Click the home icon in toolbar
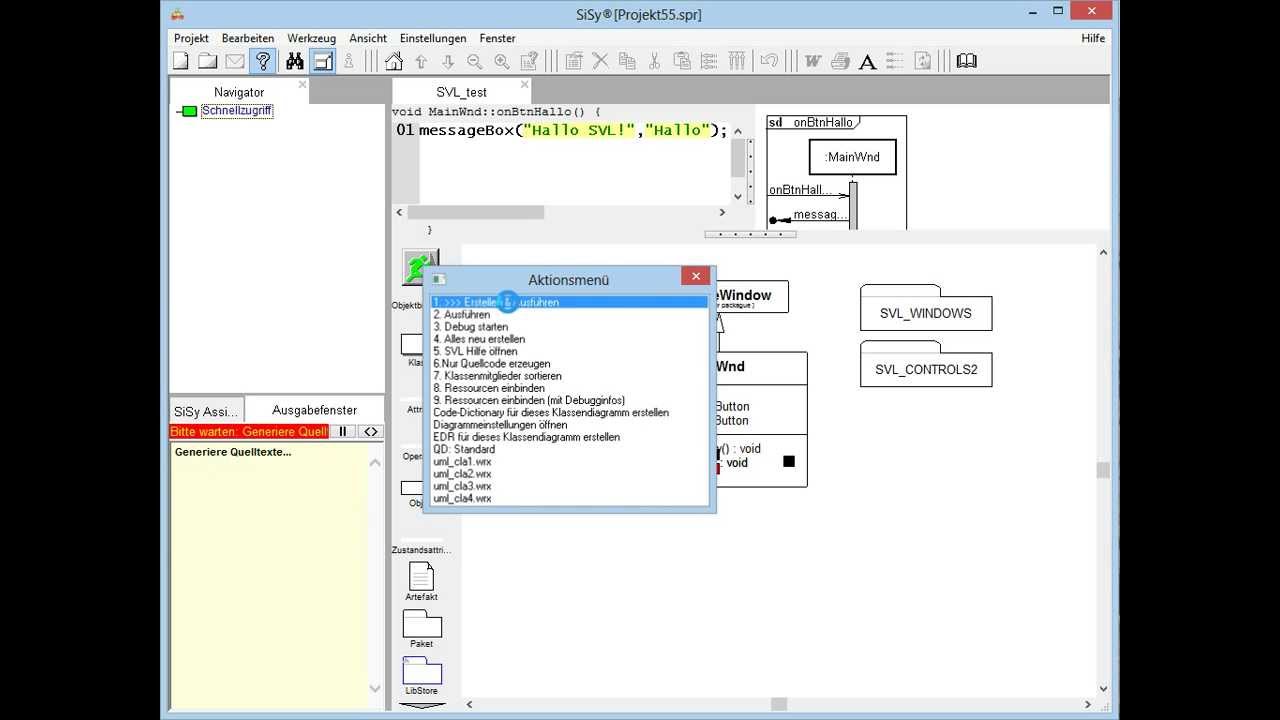The height and width of the screenshot is (720, 1280). [394, 61]
